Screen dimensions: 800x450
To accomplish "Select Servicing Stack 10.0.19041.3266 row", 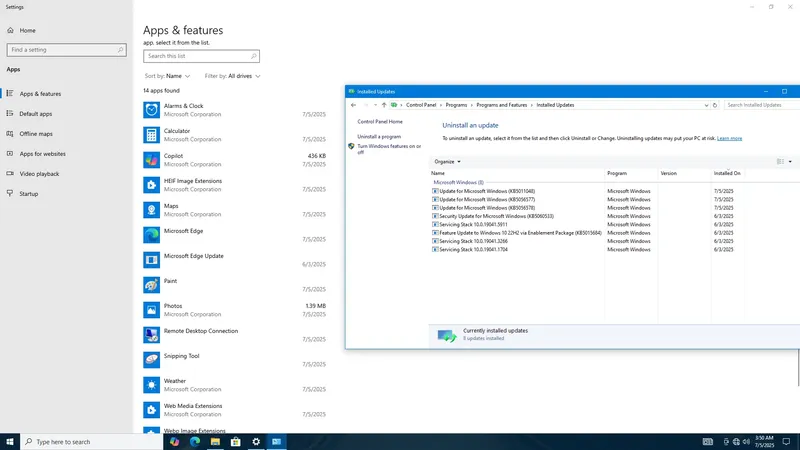I will 473,241.
